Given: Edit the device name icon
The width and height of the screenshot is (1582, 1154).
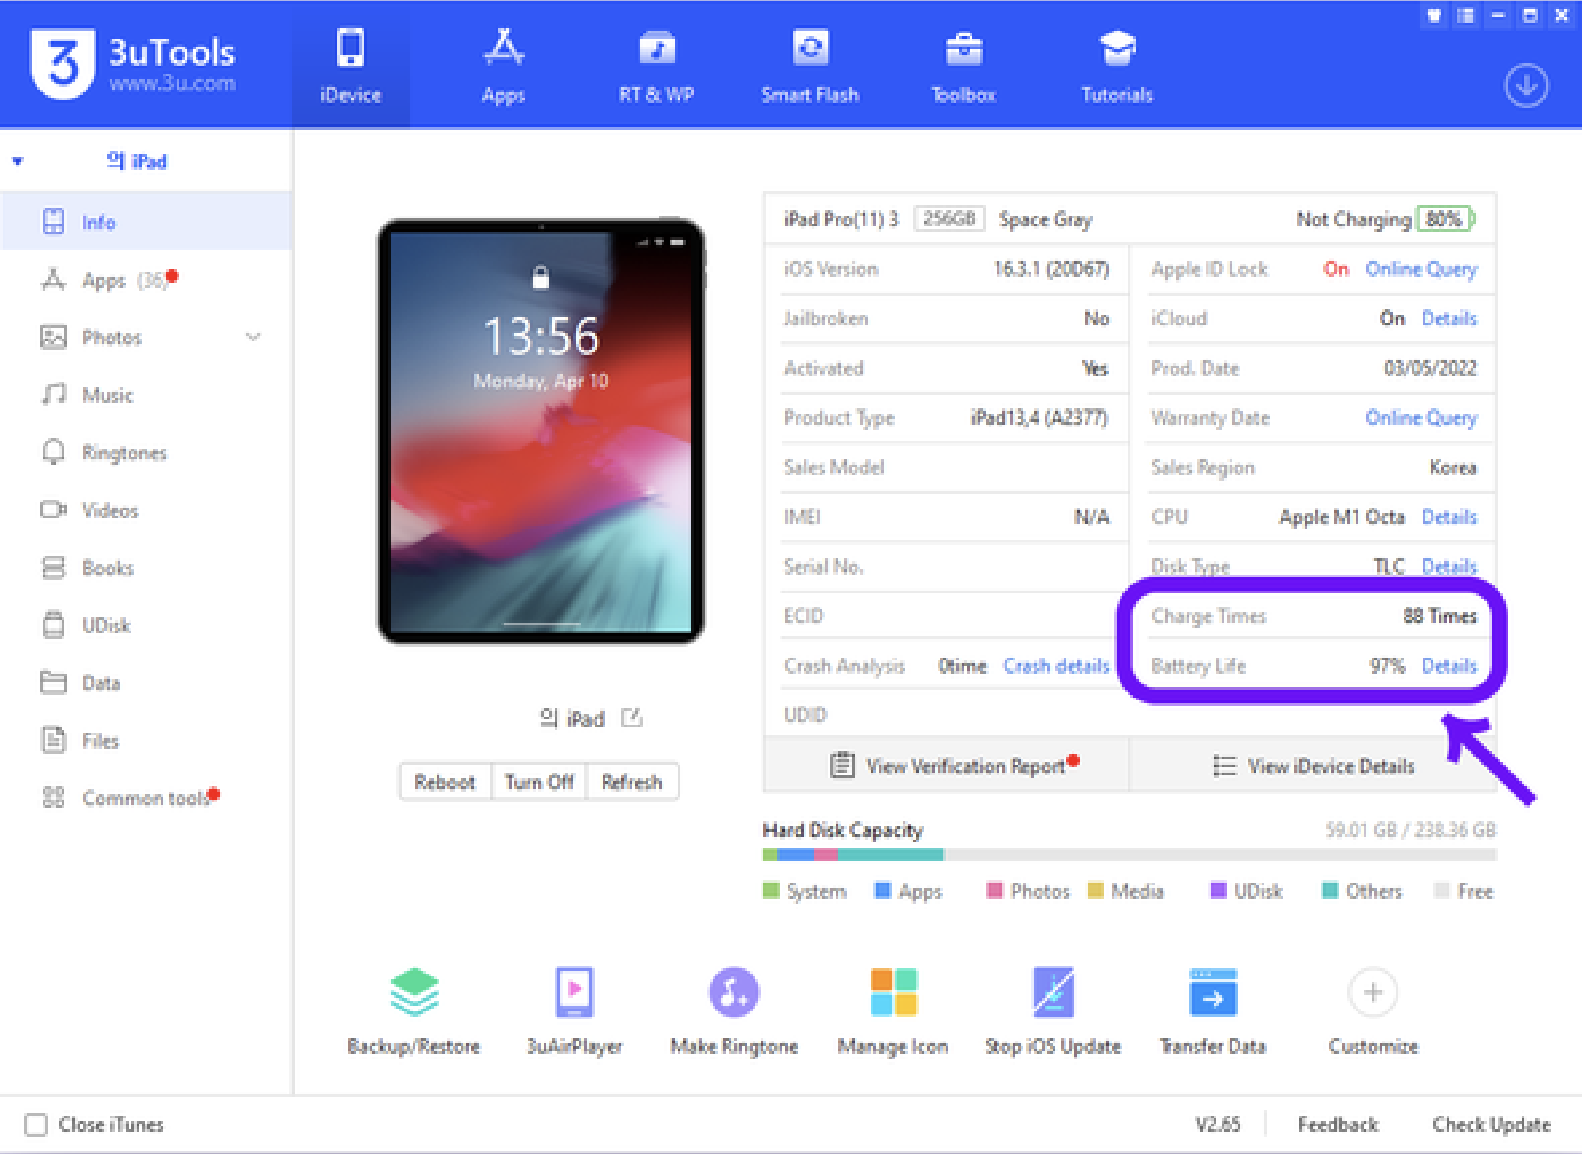Looking at the screenshot, I should pyautogui.click(x=631, y=717).
